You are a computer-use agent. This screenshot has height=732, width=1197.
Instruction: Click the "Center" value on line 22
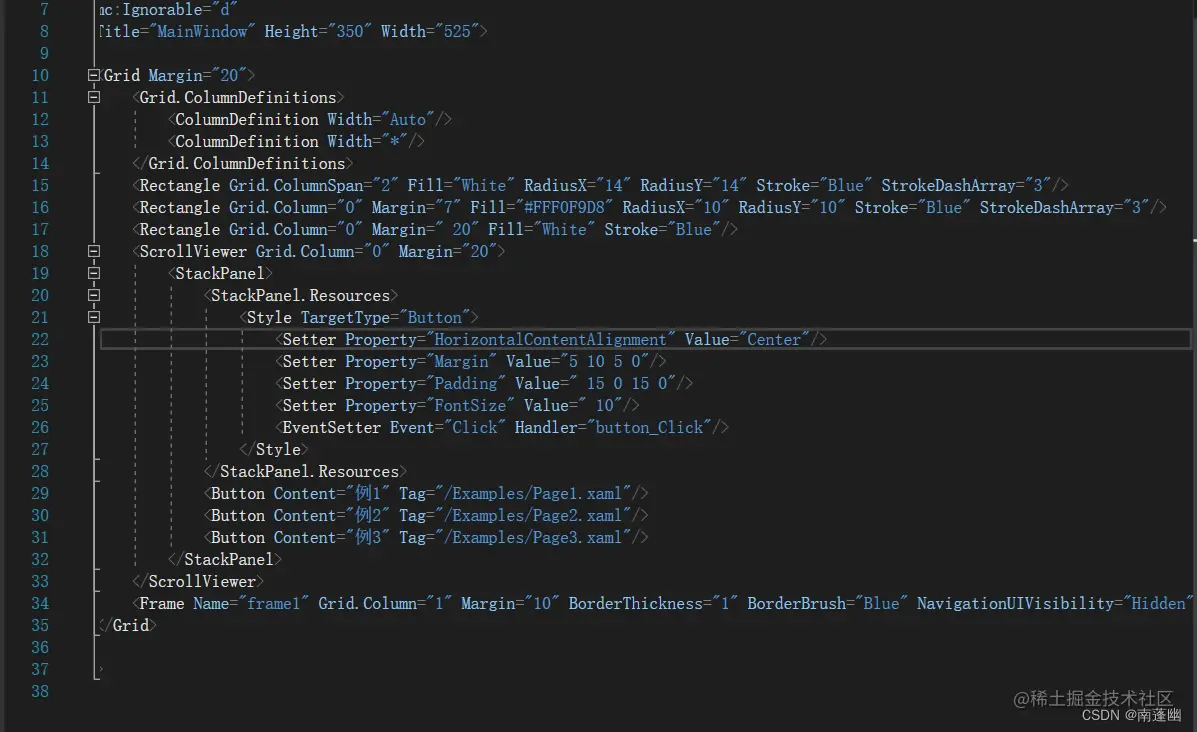[773, 340]
